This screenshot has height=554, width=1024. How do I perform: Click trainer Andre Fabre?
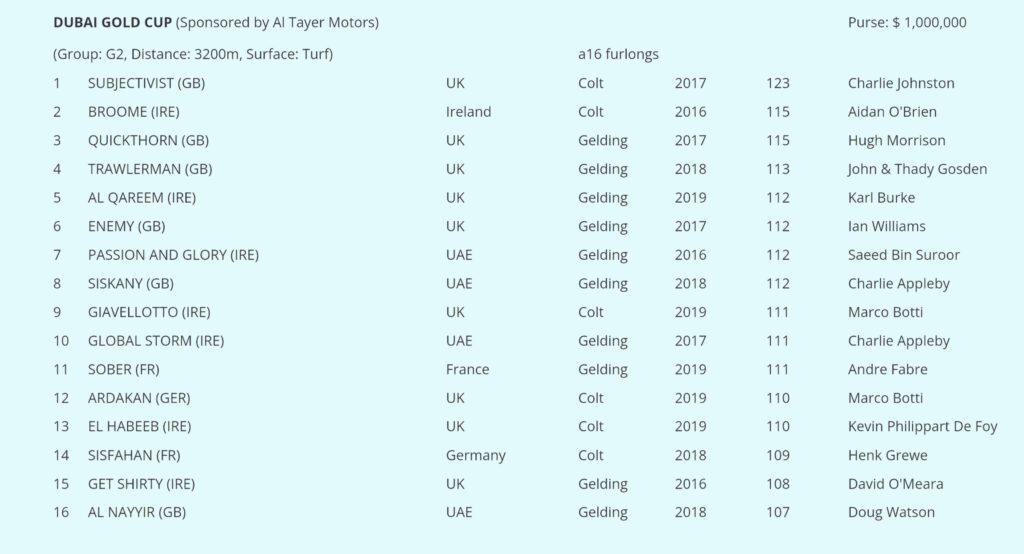[888, 369]
